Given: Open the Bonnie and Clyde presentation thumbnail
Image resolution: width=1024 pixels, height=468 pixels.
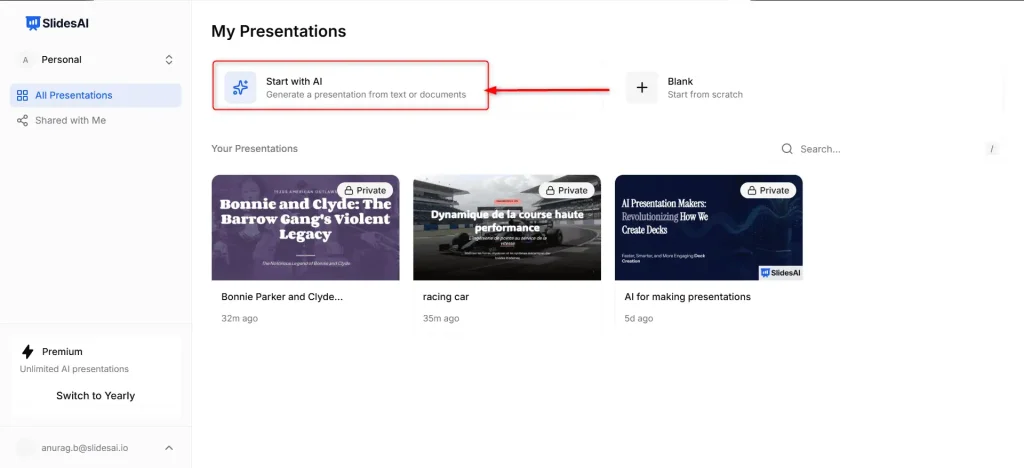Looking at the screenshot, I should pos(306,228).
